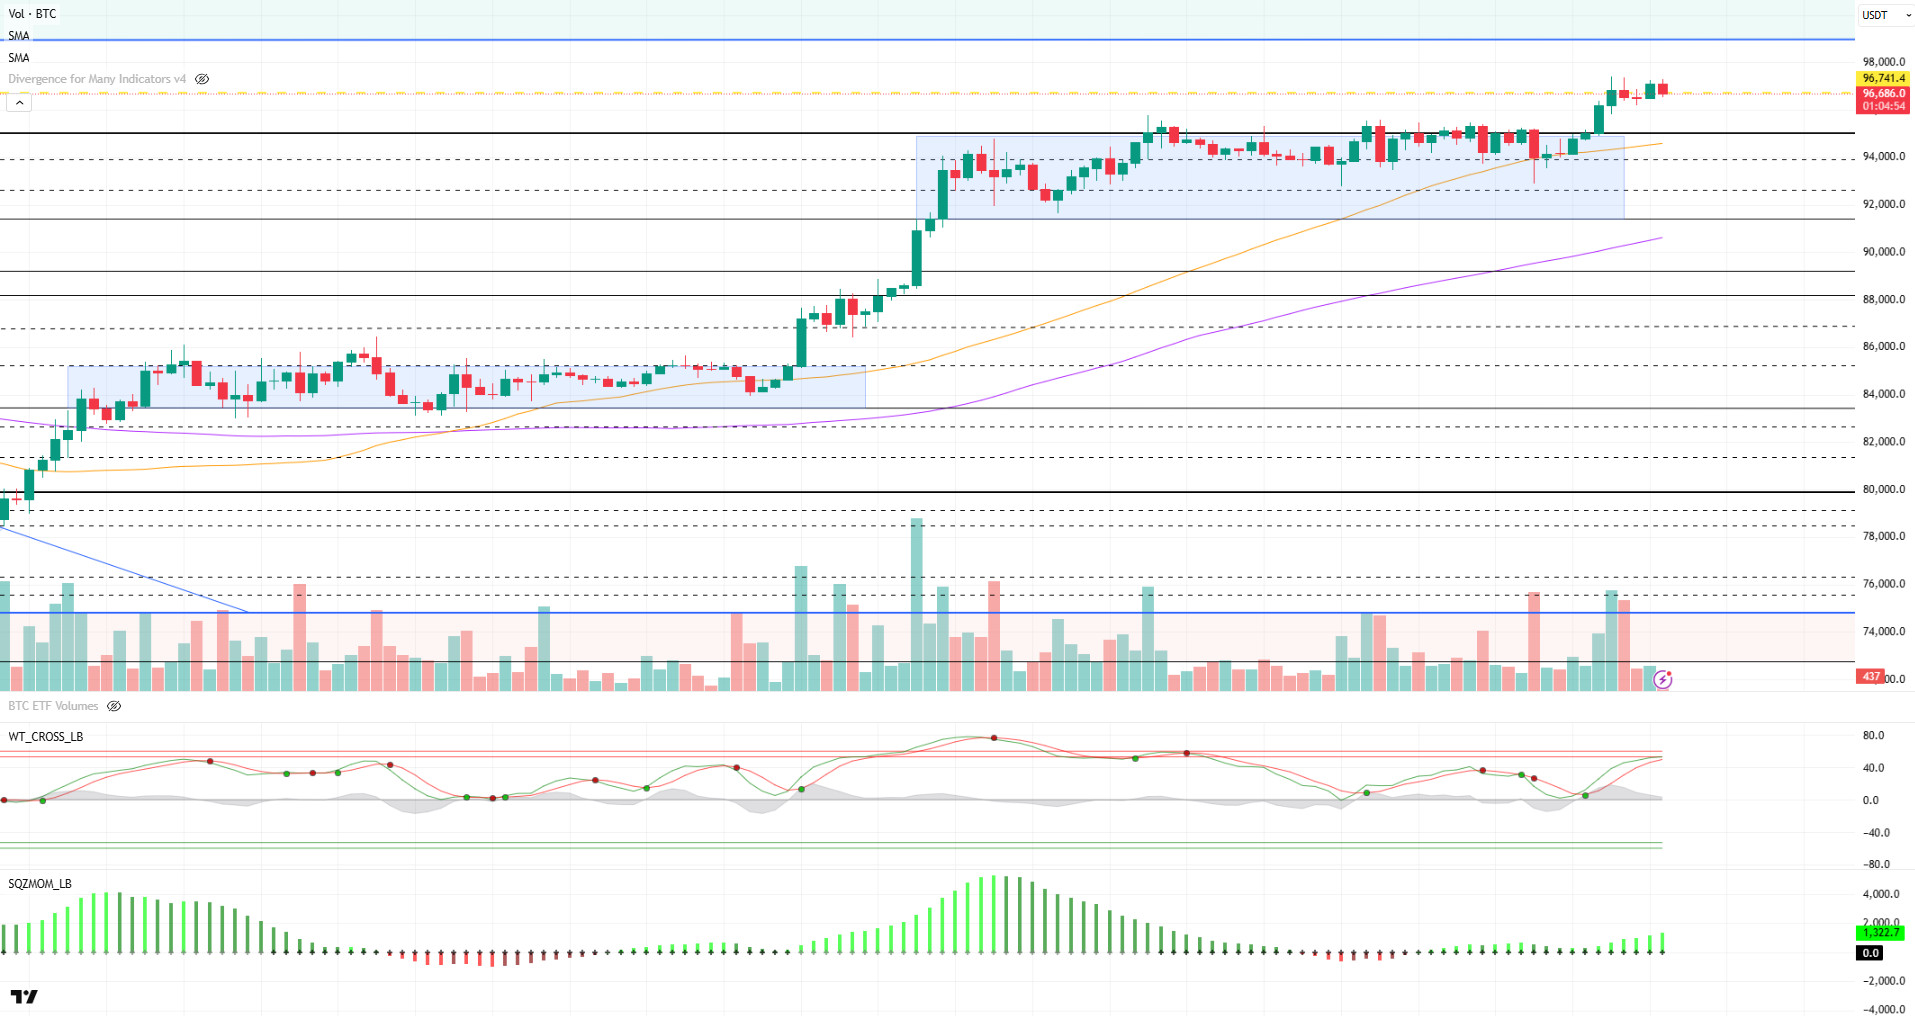1915x1022 pixels.
Task: Click the Divergence for Many Indicators v4 label
Action: 97,79
